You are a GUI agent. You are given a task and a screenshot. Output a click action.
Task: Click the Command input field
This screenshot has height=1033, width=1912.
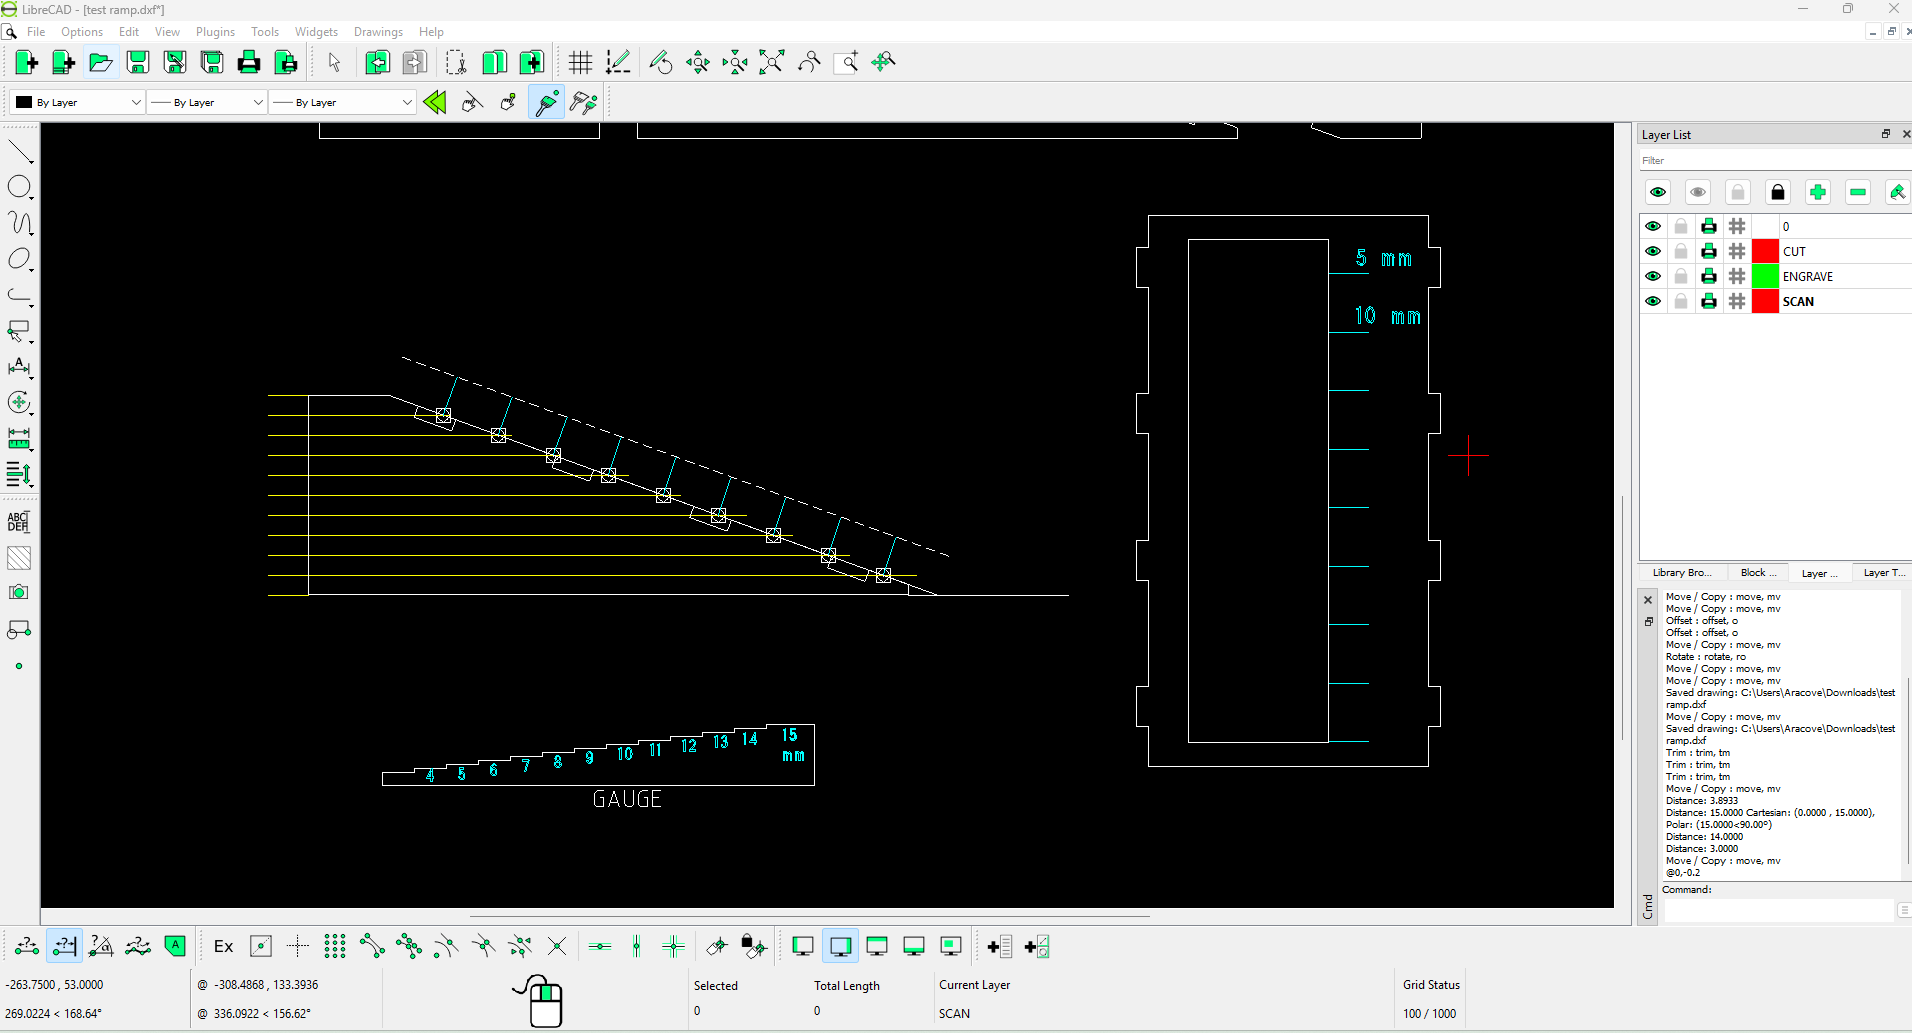coord(1777,910)
